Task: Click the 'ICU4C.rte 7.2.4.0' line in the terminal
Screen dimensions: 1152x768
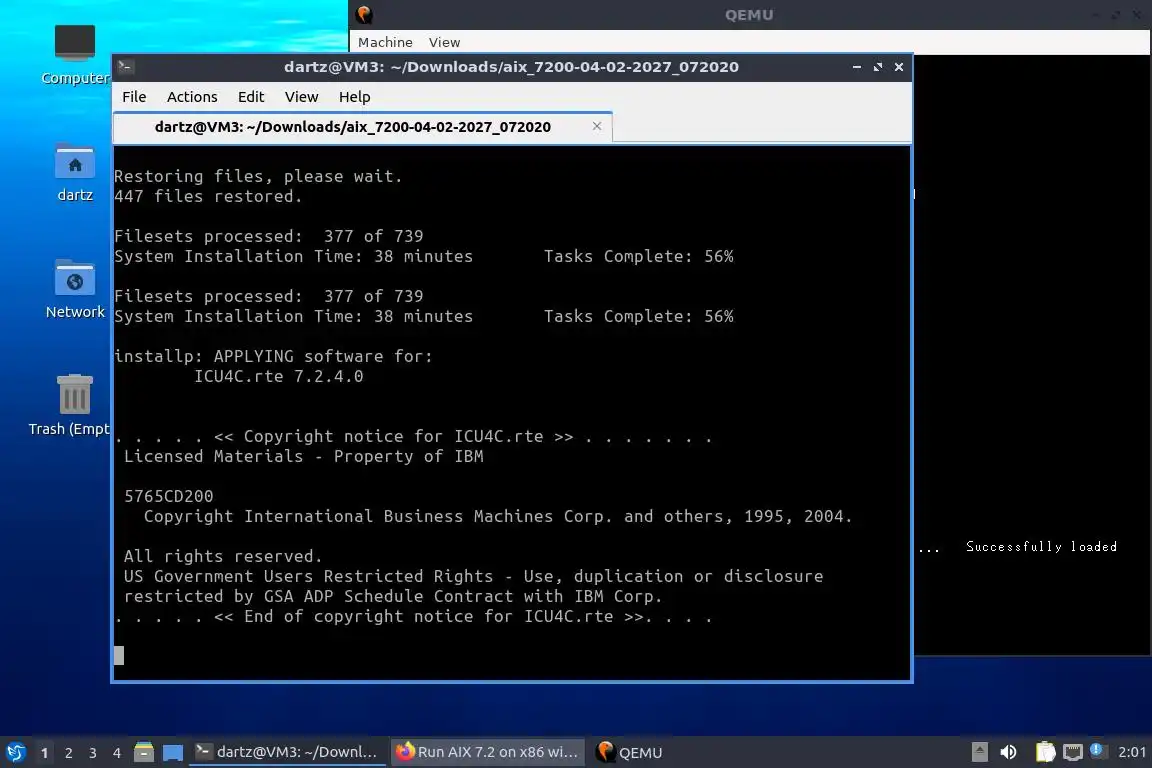Action: 278,376
